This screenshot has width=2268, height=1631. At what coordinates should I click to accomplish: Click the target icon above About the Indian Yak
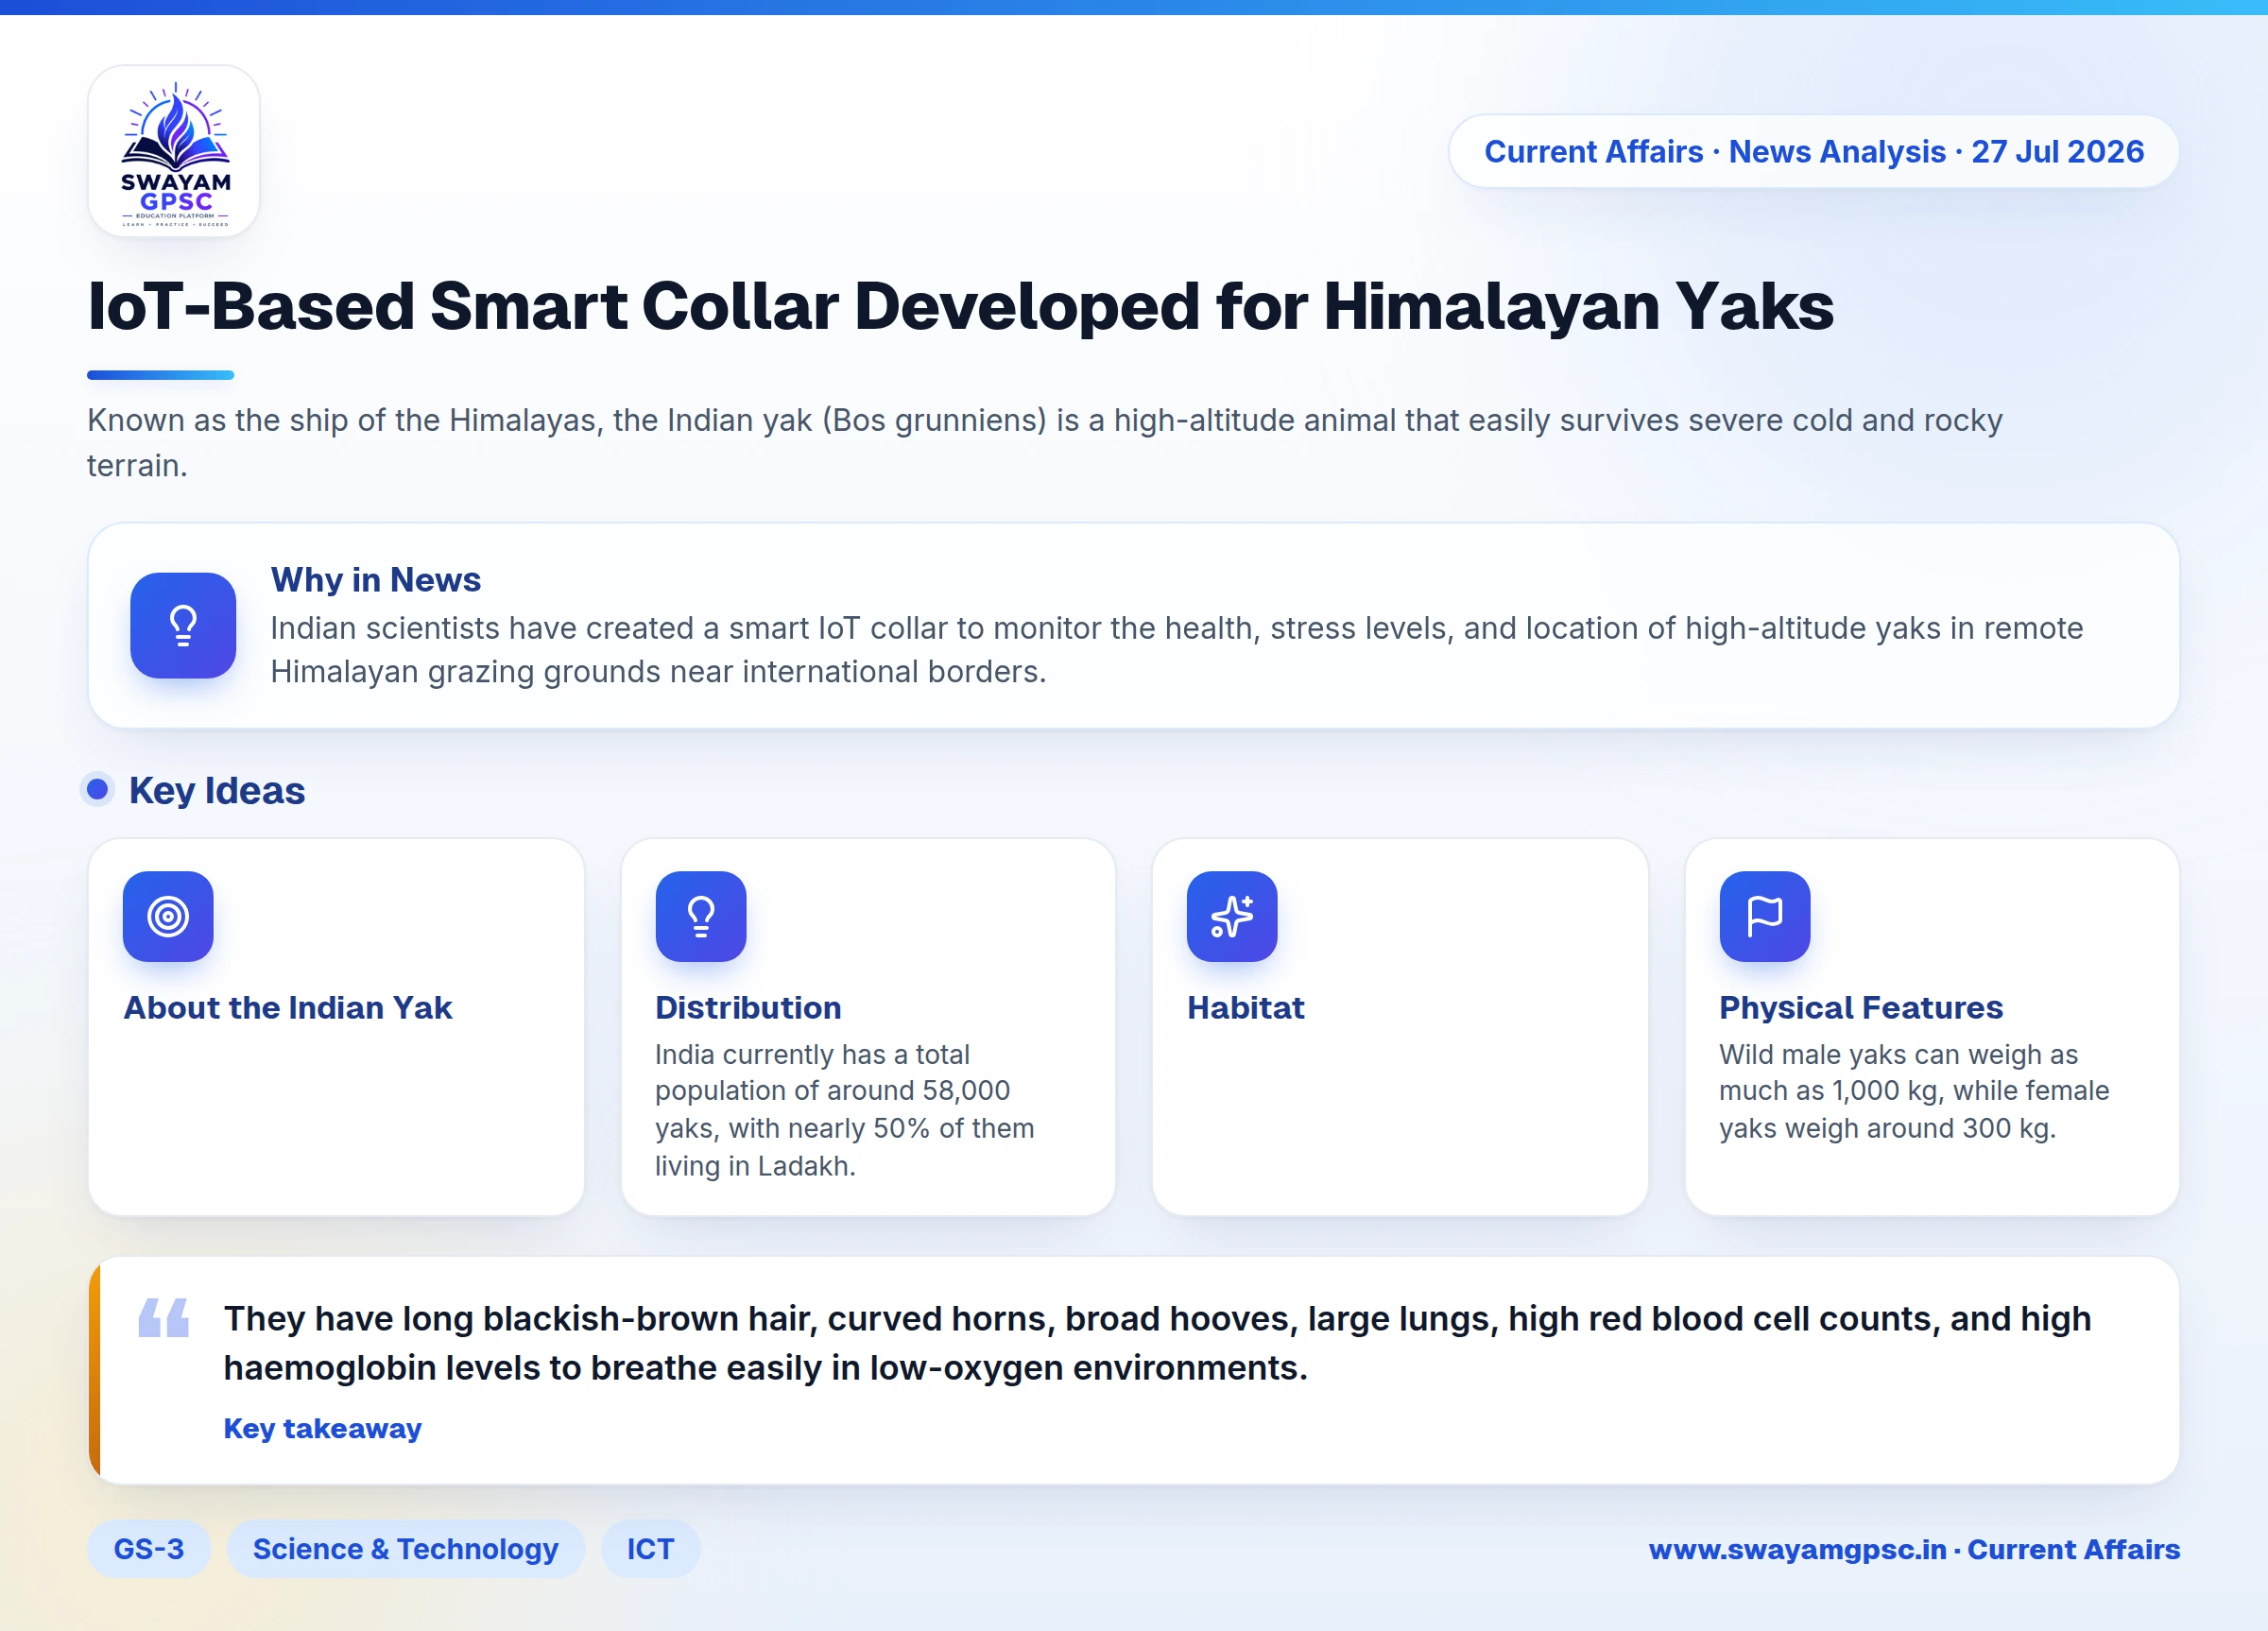click(168, 916)
